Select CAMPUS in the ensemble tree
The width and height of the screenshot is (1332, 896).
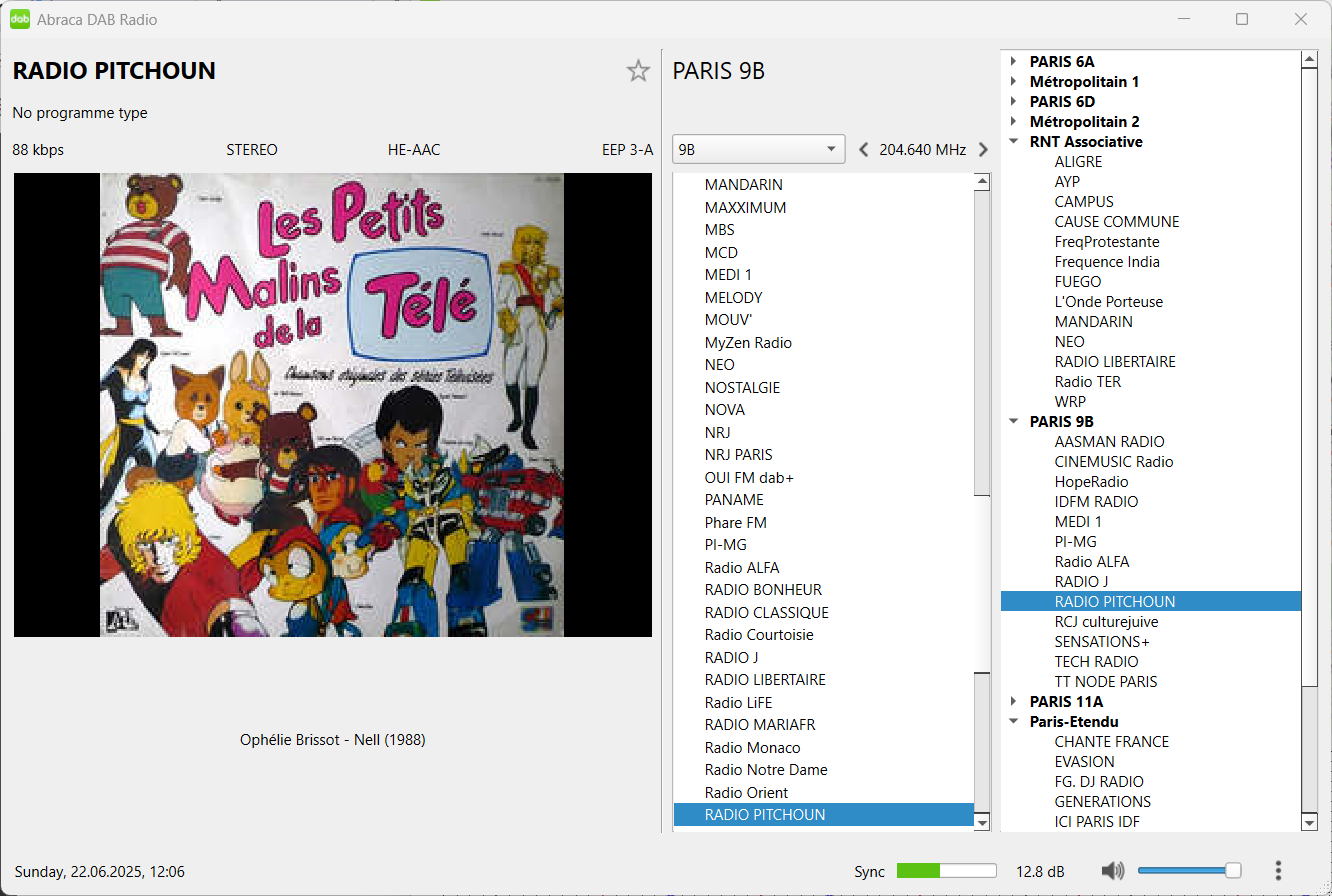1084,202
